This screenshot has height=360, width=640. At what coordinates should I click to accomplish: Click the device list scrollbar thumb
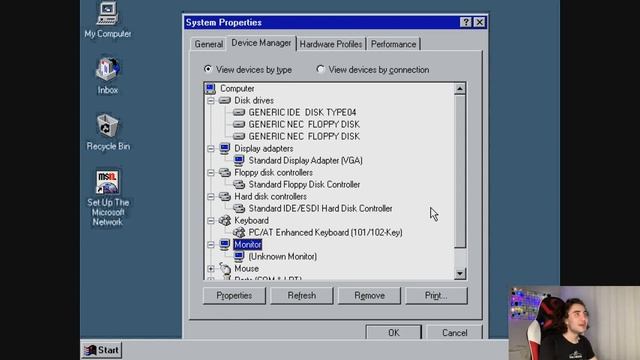(460, 171)
